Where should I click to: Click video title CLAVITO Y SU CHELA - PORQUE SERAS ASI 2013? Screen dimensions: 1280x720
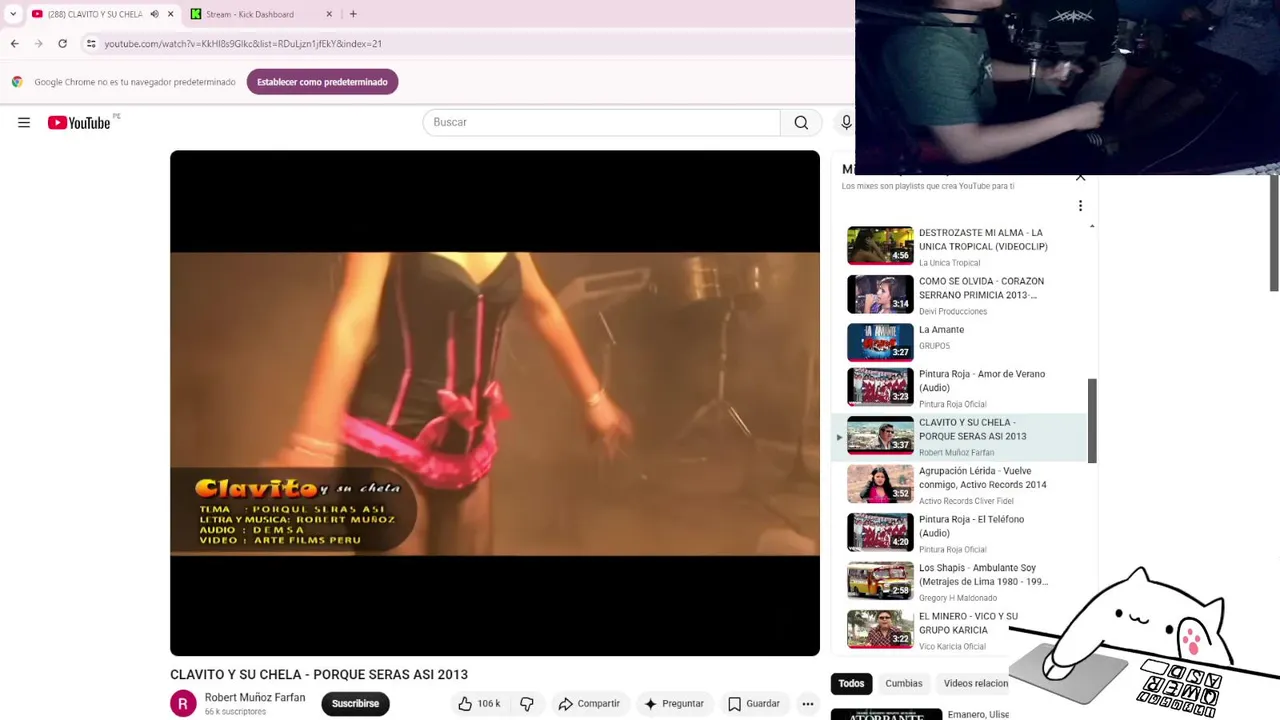[319, 675]
